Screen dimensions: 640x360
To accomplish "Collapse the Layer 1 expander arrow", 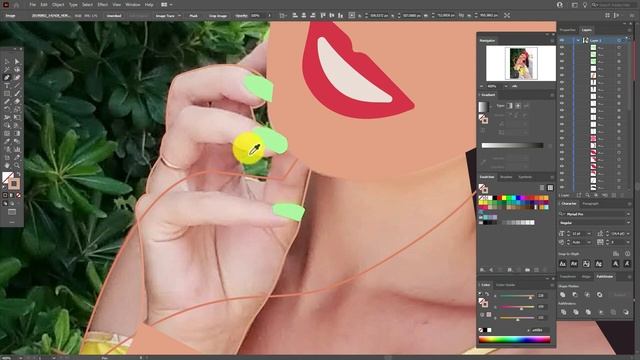I will (x=578, y=40).
